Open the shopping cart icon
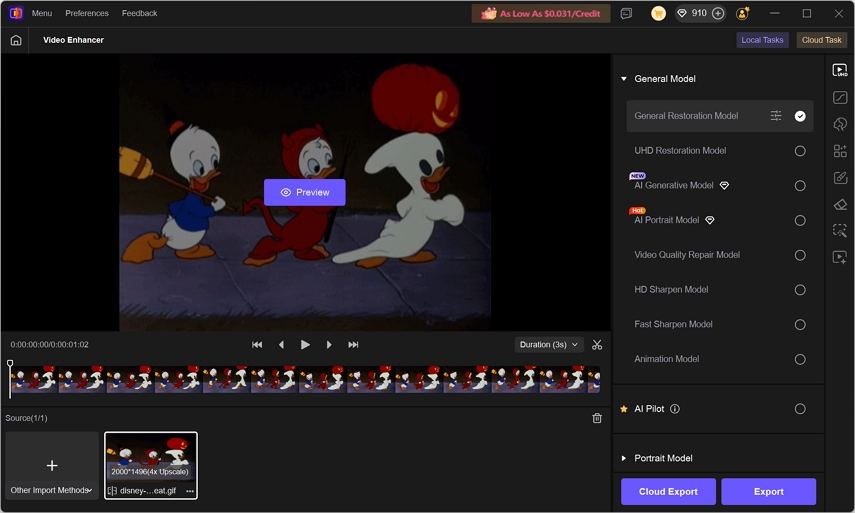 point(658,14)
